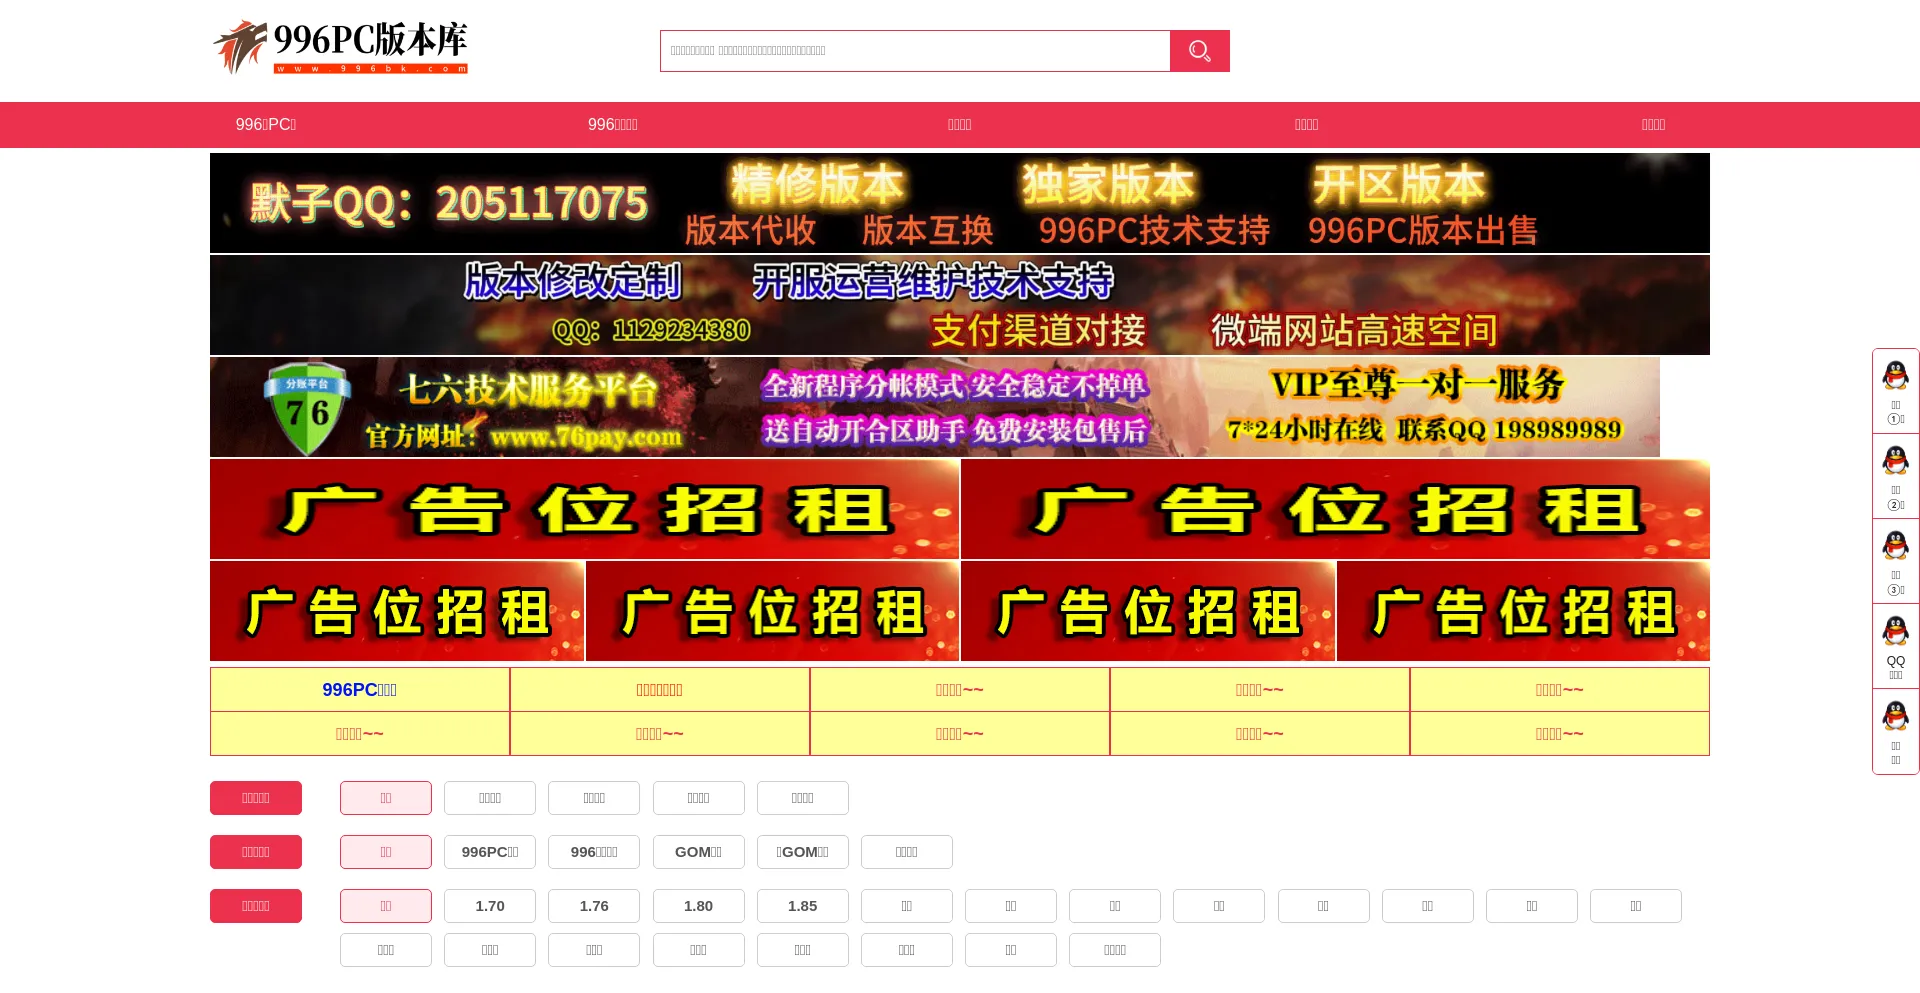
Task: Select the 1.70 version filter
Action: (x=490, y=906)
